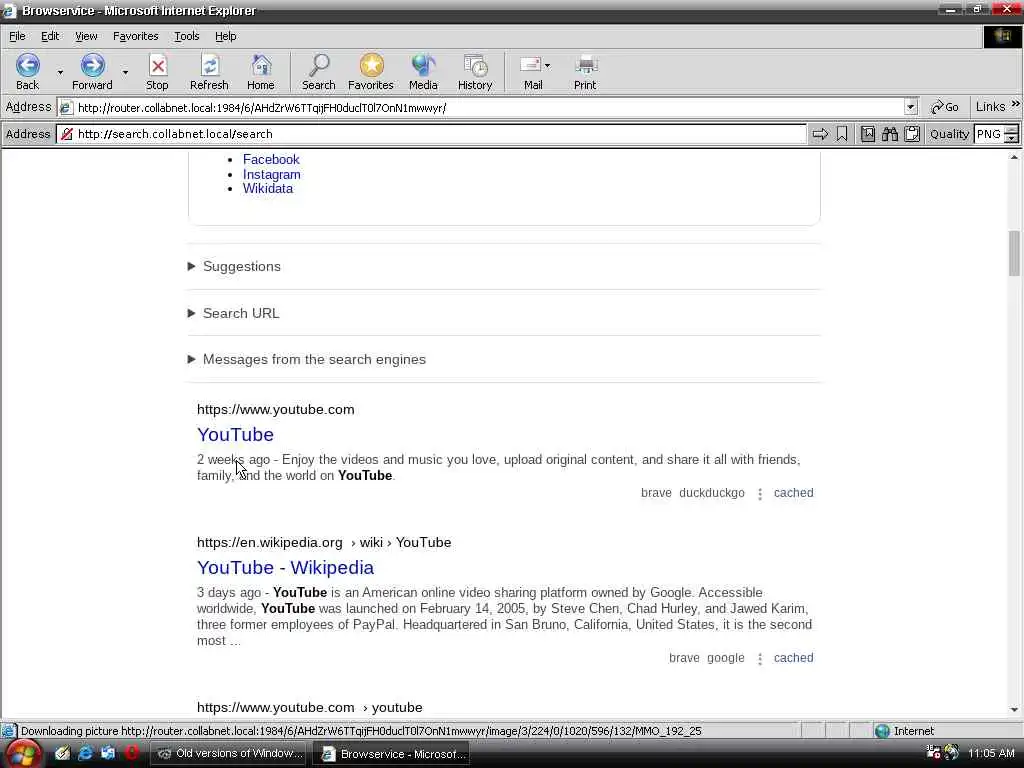Open the Instagram link

[x=272, y=174]
